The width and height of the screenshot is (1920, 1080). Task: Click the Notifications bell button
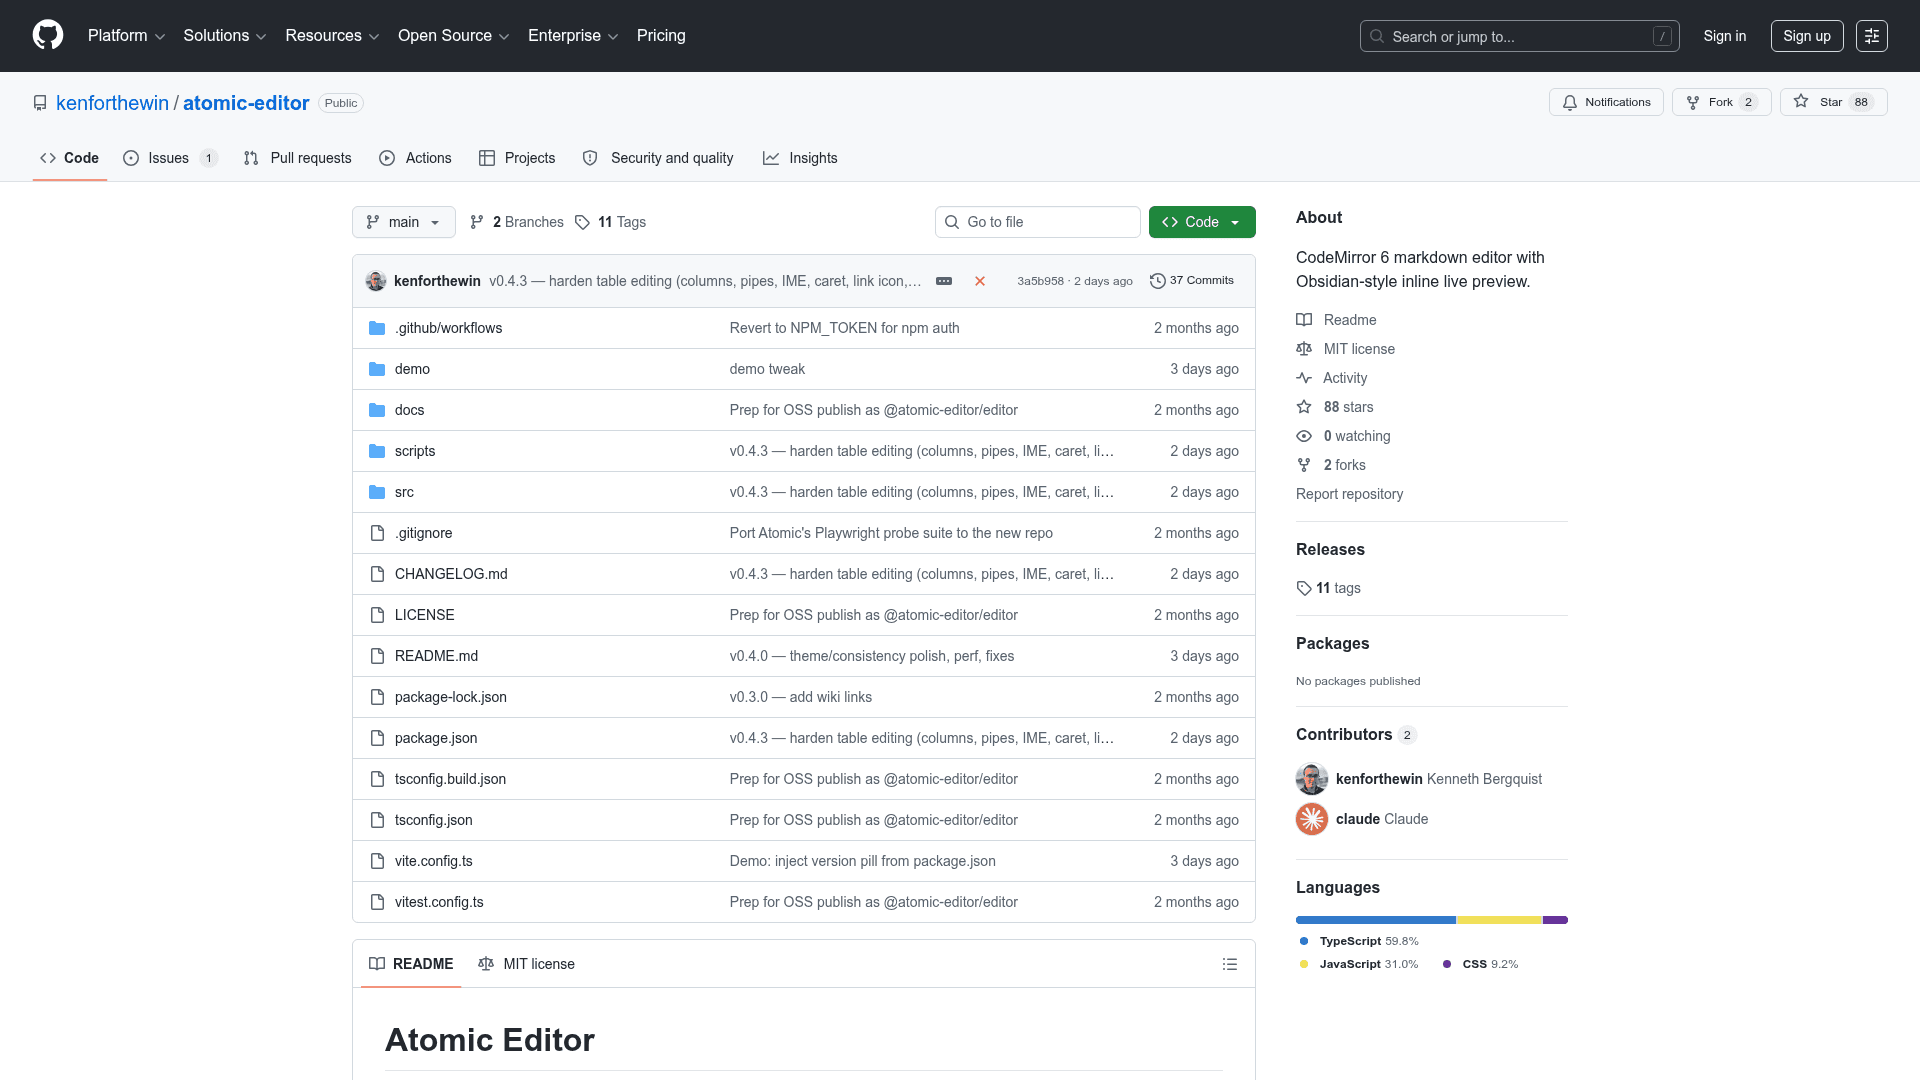pos(1606,102)
